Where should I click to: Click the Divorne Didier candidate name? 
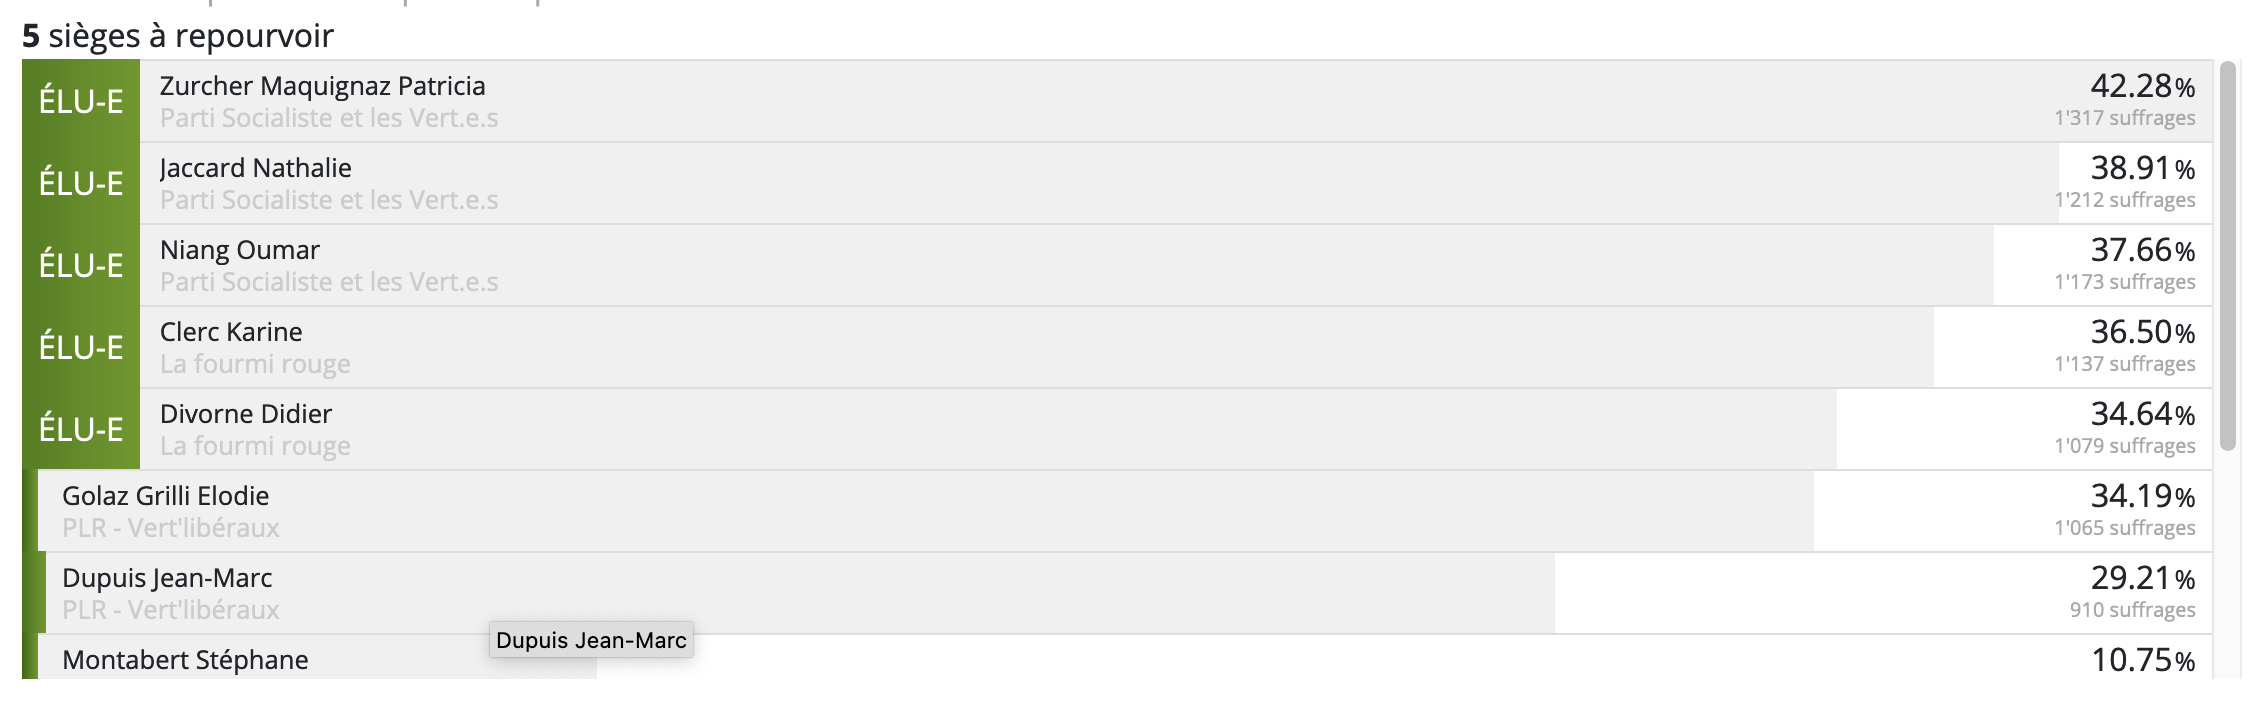[x=246, y=414]
